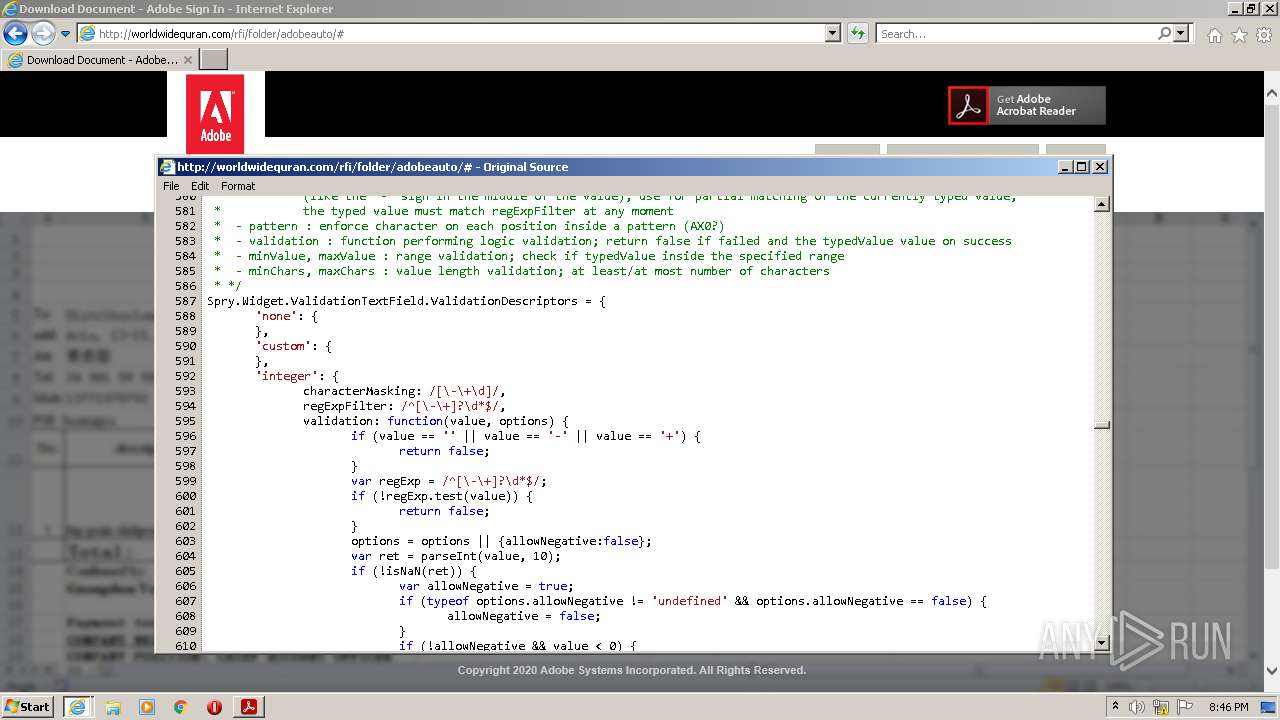
Task: Open Adobe Reader taskbar icon
Action: point(249,707)
